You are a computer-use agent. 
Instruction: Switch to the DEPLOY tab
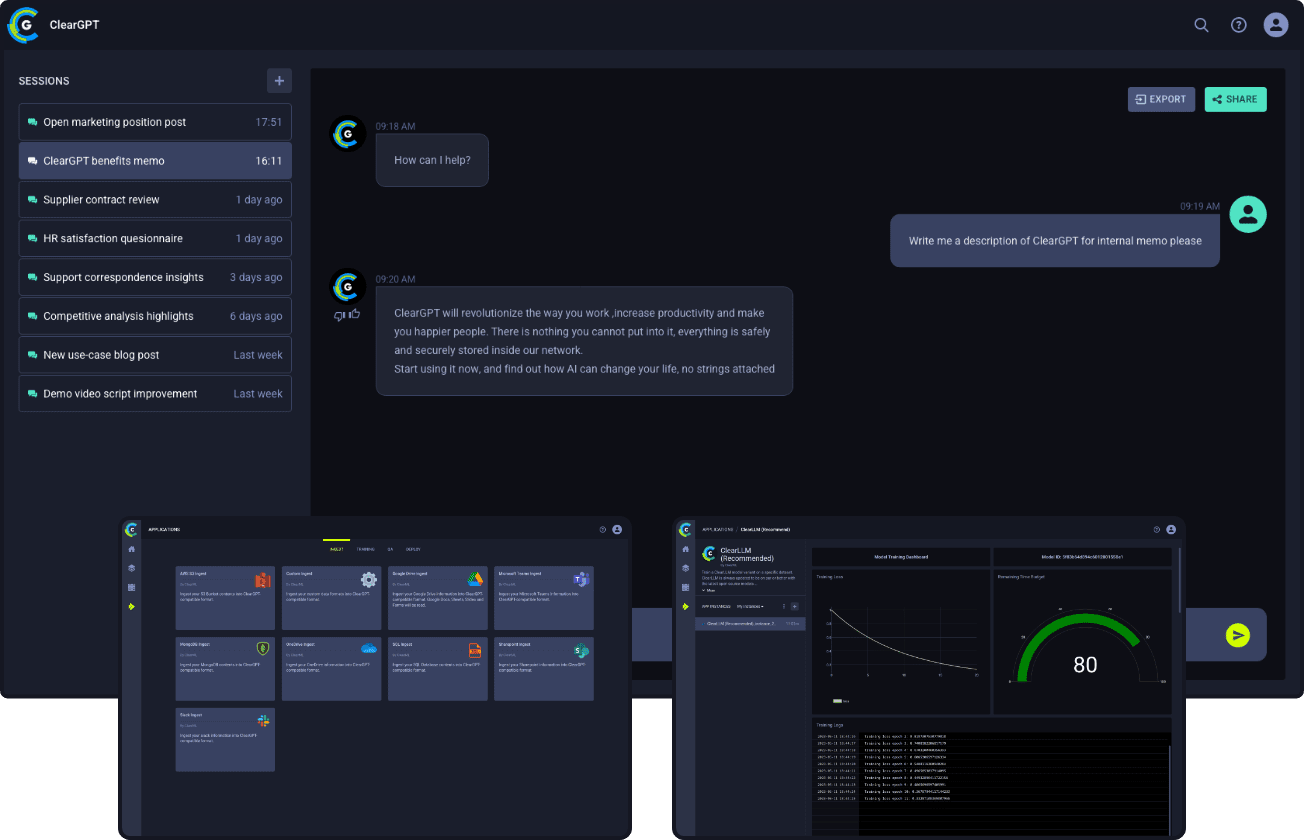pos(413,549)
